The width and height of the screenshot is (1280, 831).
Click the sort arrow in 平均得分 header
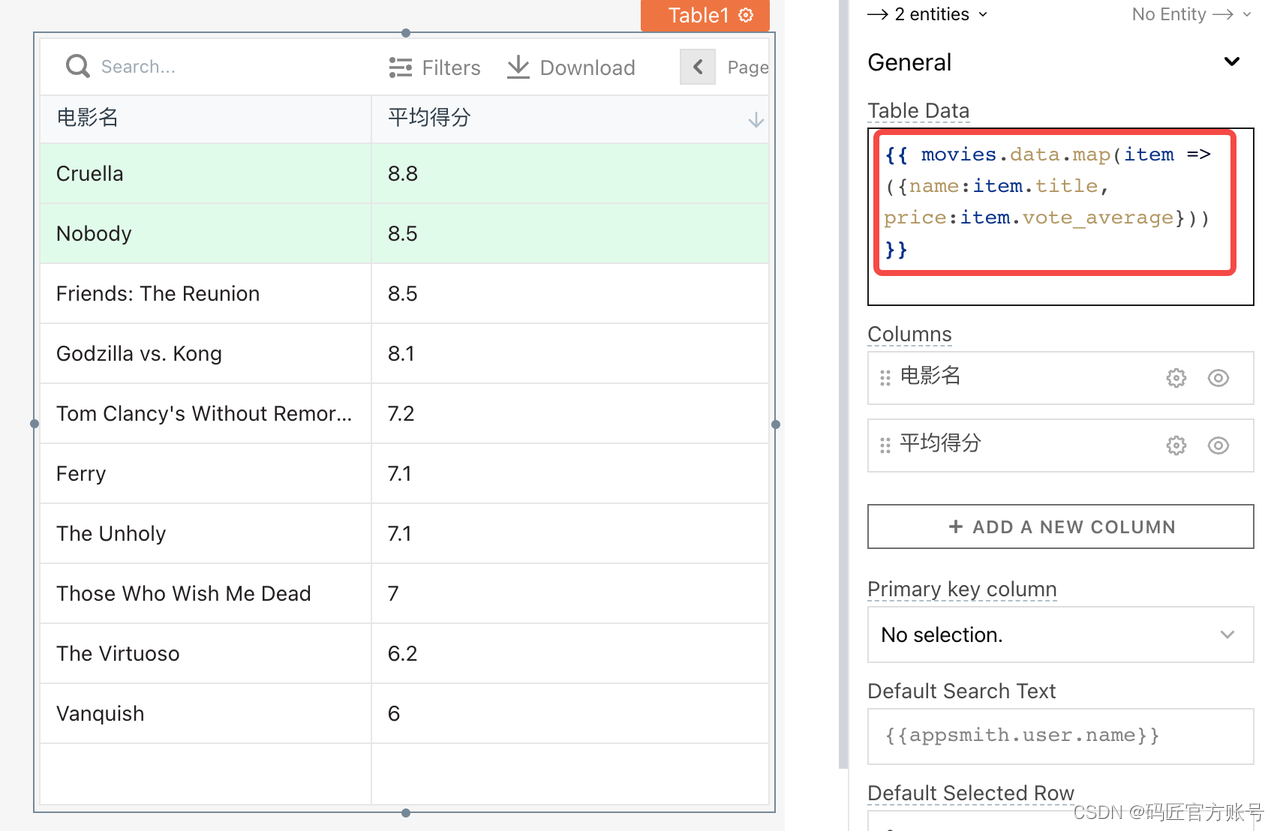coord(756,120)
